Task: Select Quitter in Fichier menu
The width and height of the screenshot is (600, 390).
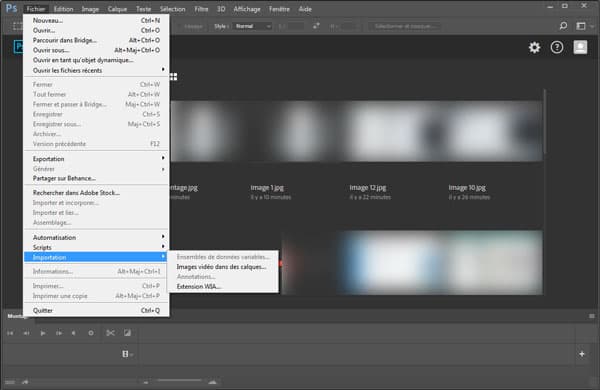Action: click(x=96, y=310)
